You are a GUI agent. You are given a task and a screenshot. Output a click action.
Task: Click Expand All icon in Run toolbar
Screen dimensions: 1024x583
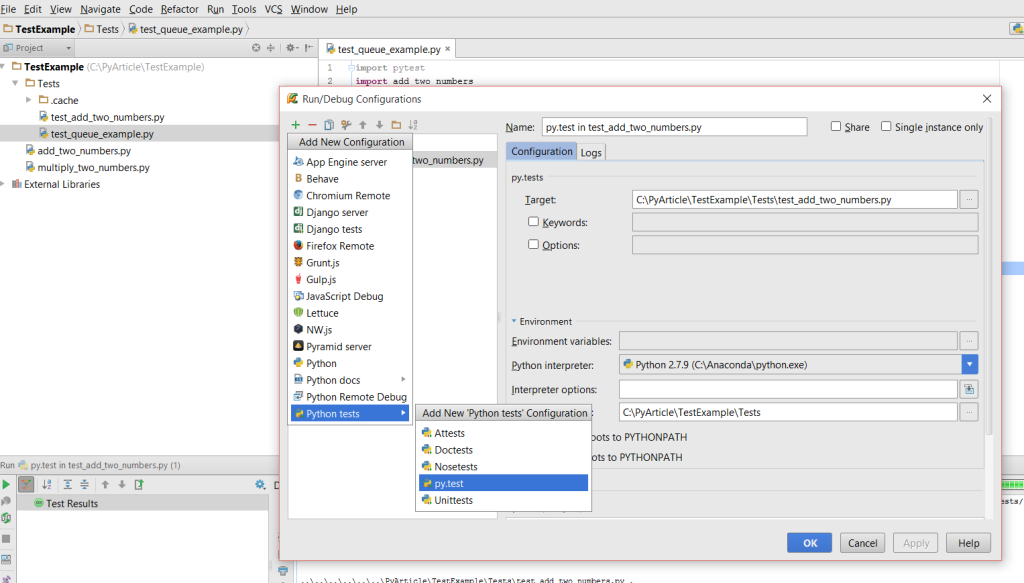click(x=67, y=484)
